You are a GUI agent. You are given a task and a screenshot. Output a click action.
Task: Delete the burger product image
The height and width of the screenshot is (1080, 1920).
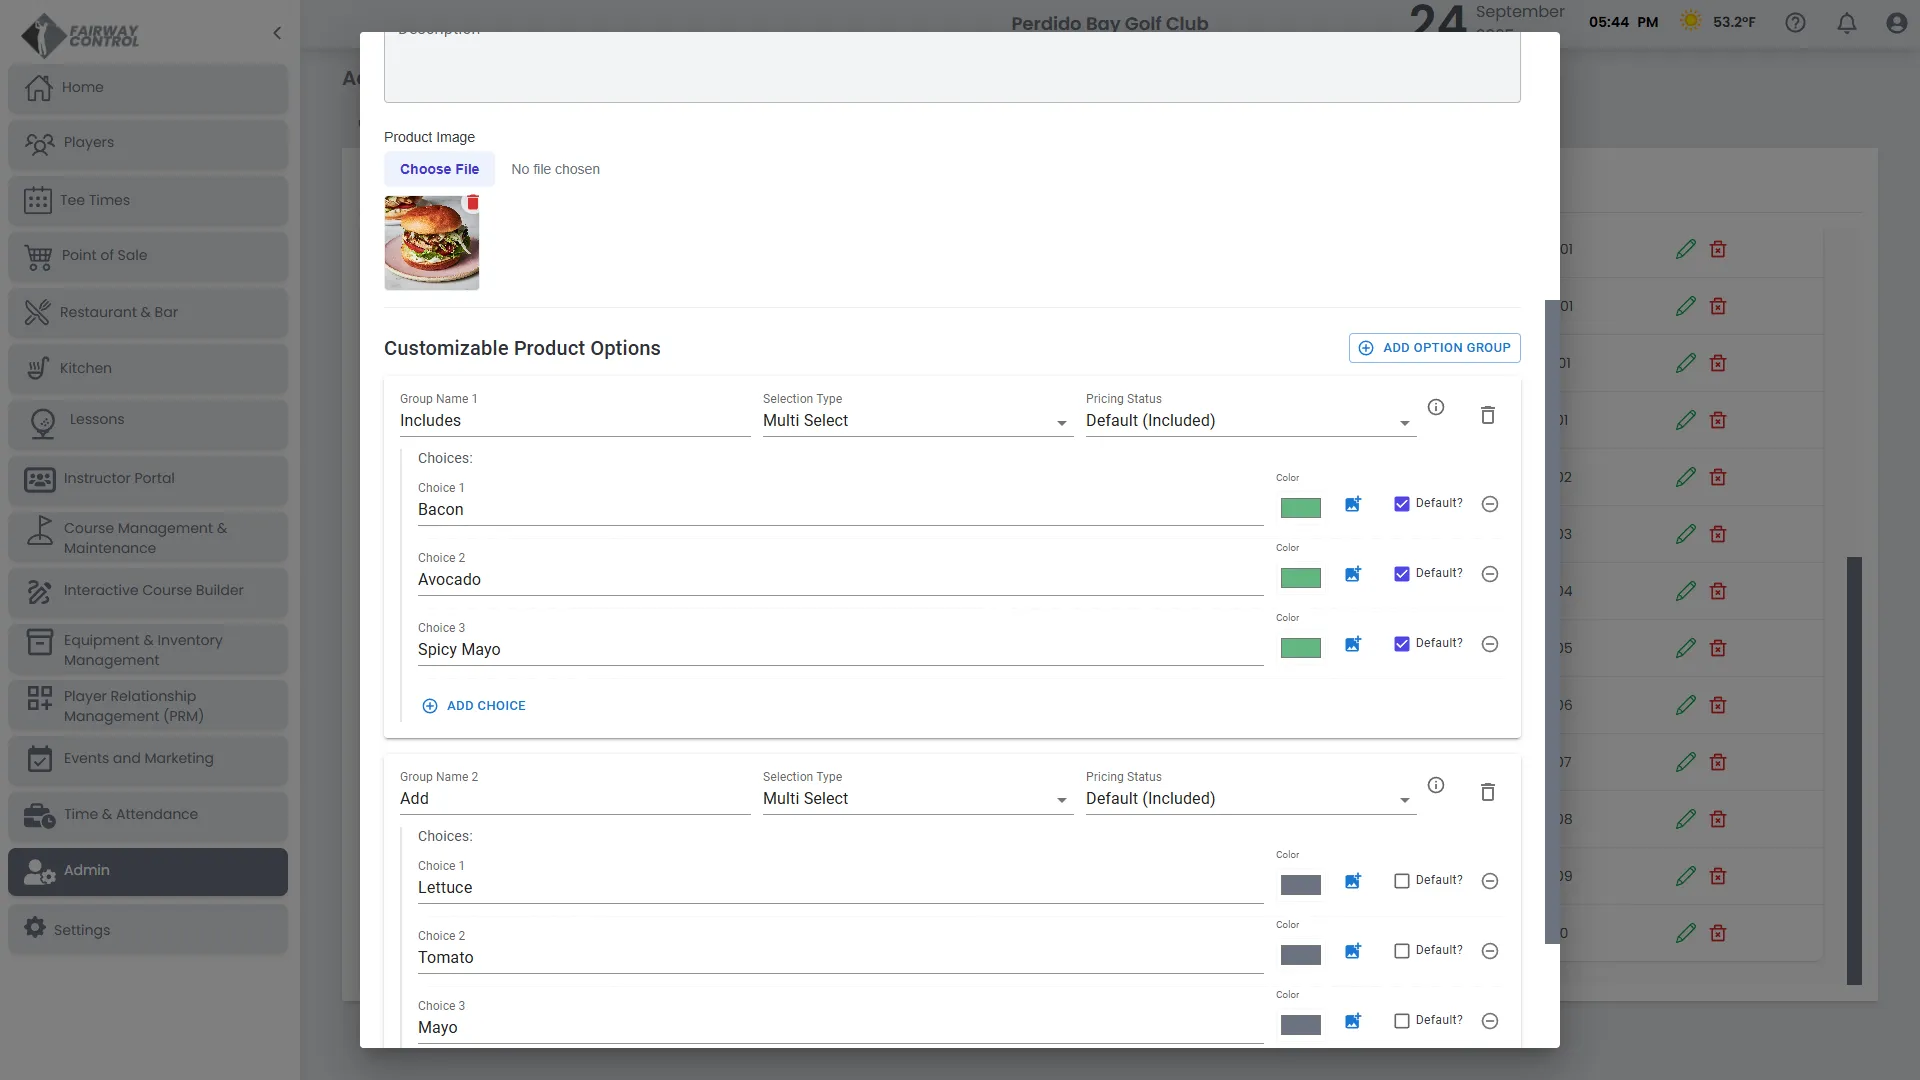click(x=473, y=203)
